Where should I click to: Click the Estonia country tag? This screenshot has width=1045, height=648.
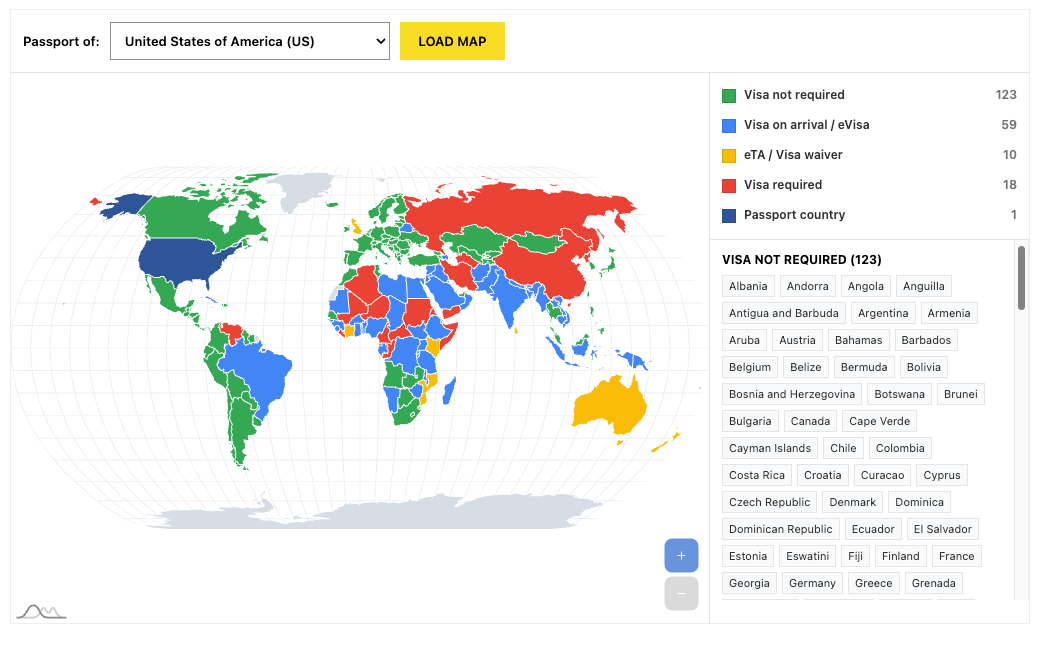748,556
